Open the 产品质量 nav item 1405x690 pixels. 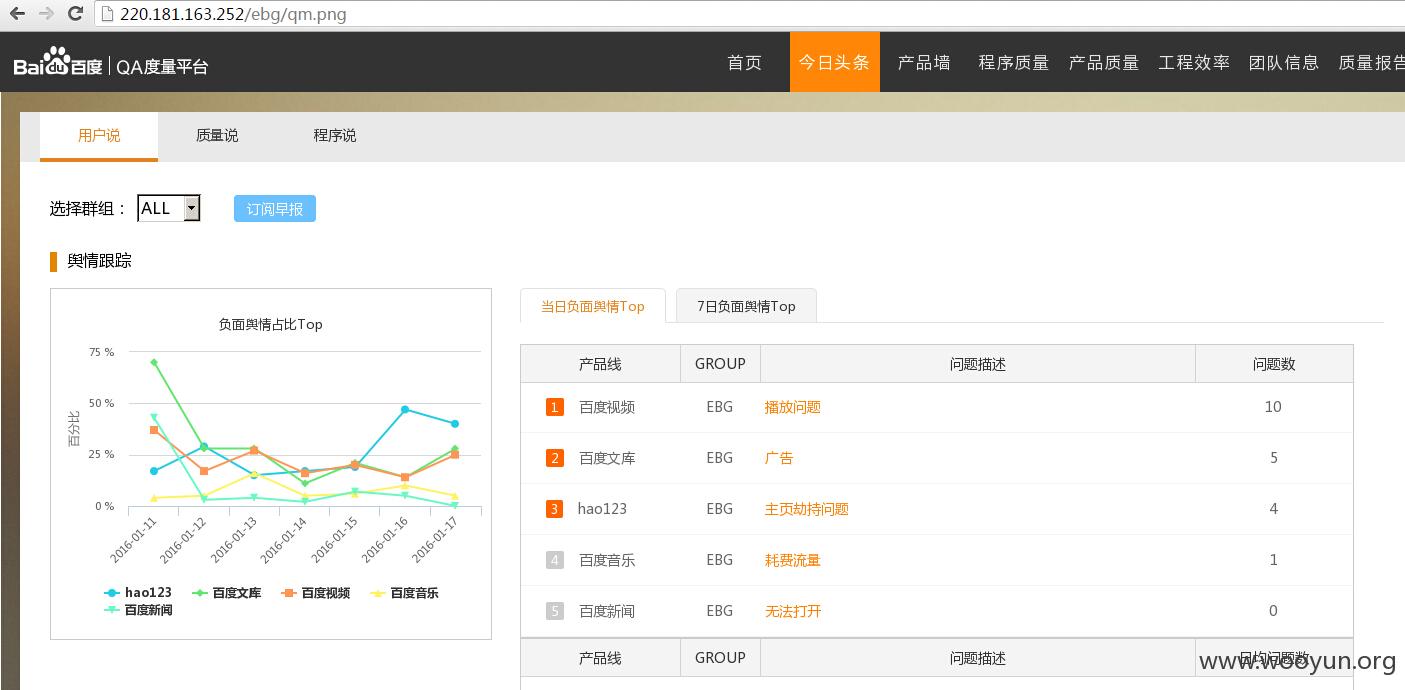tap(1104, 62)
